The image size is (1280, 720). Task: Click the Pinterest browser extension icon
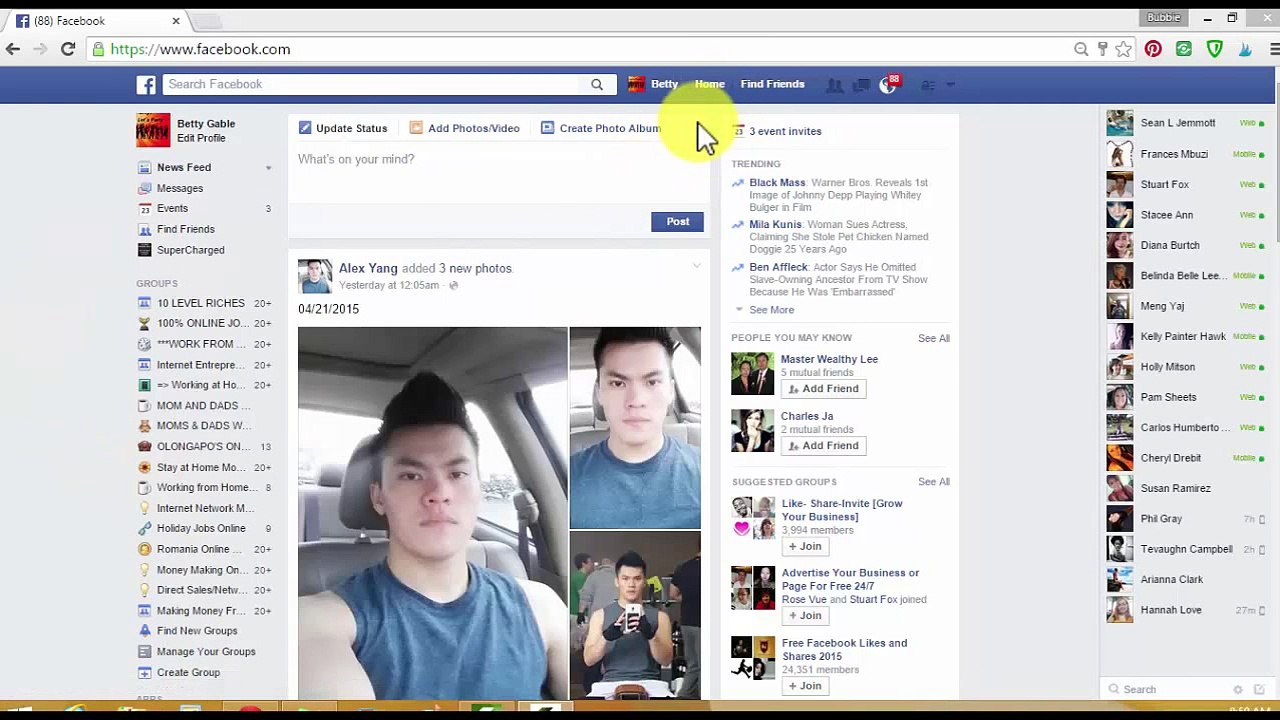coord(1153,49)
